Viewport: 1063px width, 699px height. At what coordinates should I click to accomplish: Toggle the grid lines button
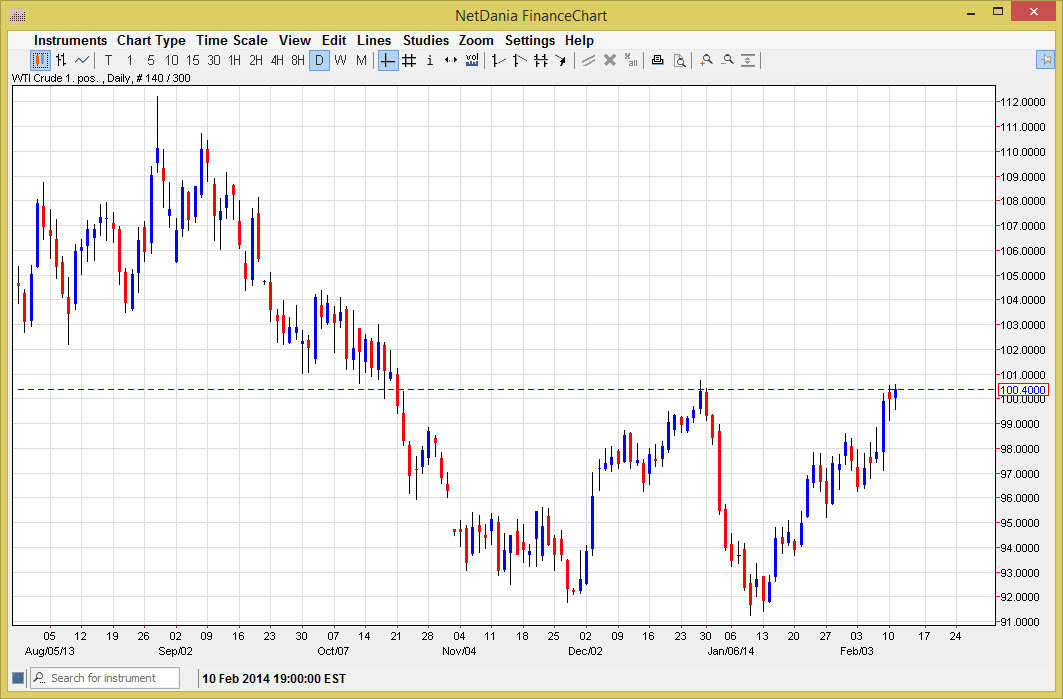[x=409, y=60]
